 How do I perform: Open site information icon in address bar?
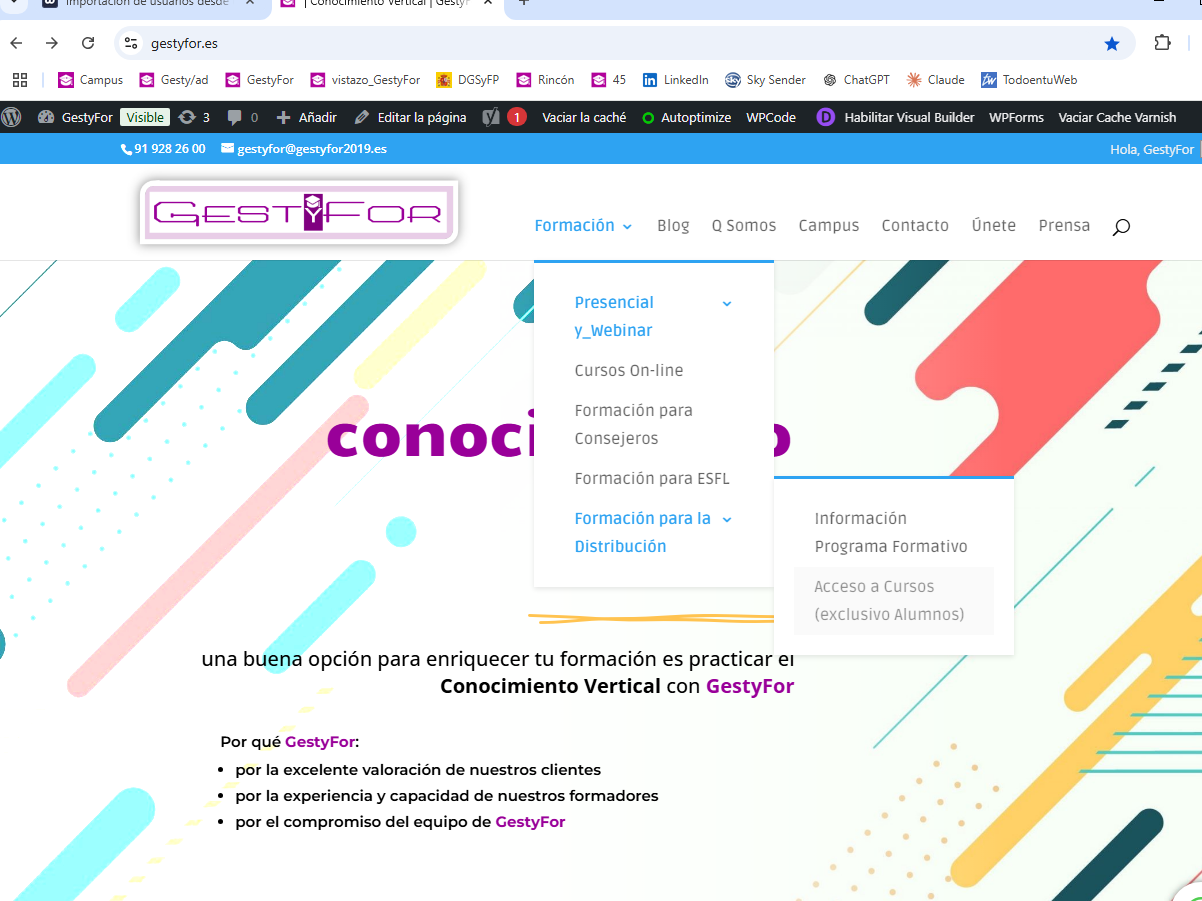click(131, 43)
